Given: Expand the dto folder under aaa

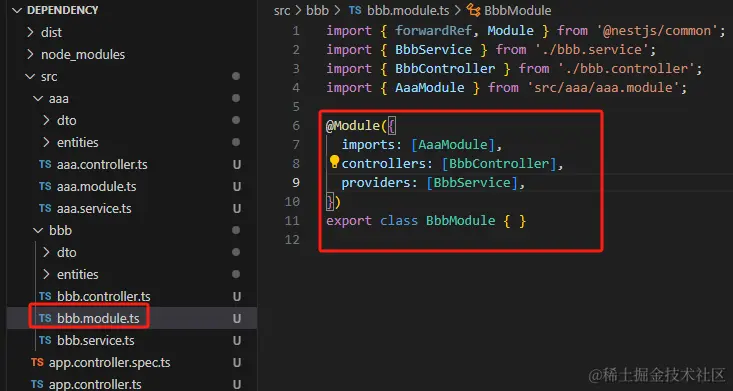Looking at the screenshot, I should (46, 120).
